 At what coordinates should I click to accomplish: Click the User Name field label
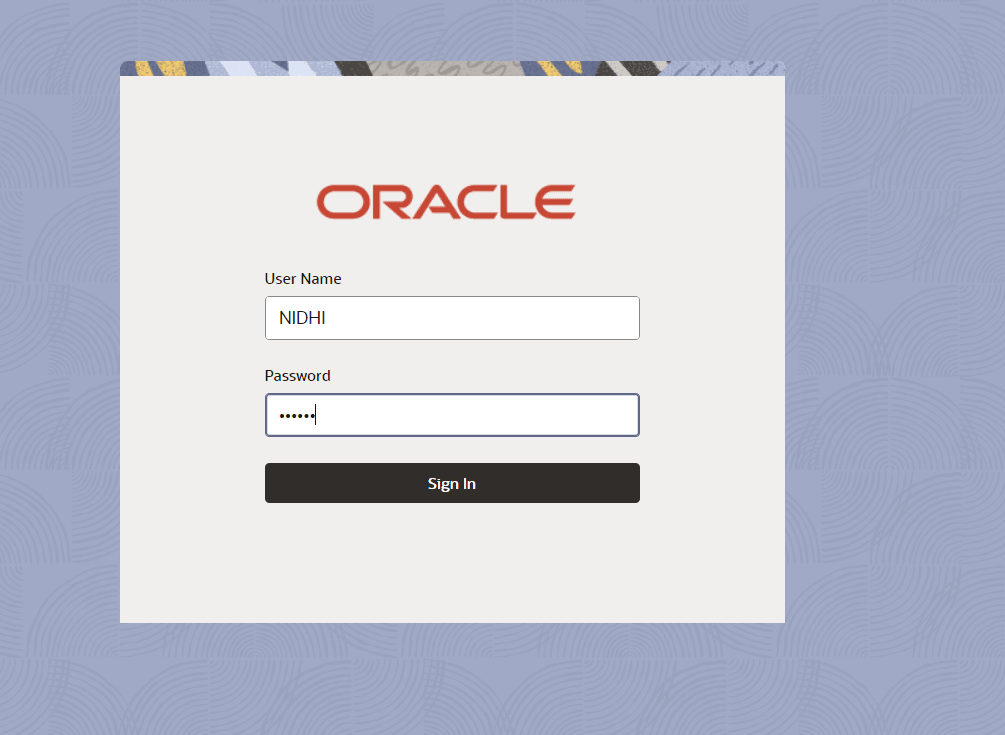coord(302,278)
